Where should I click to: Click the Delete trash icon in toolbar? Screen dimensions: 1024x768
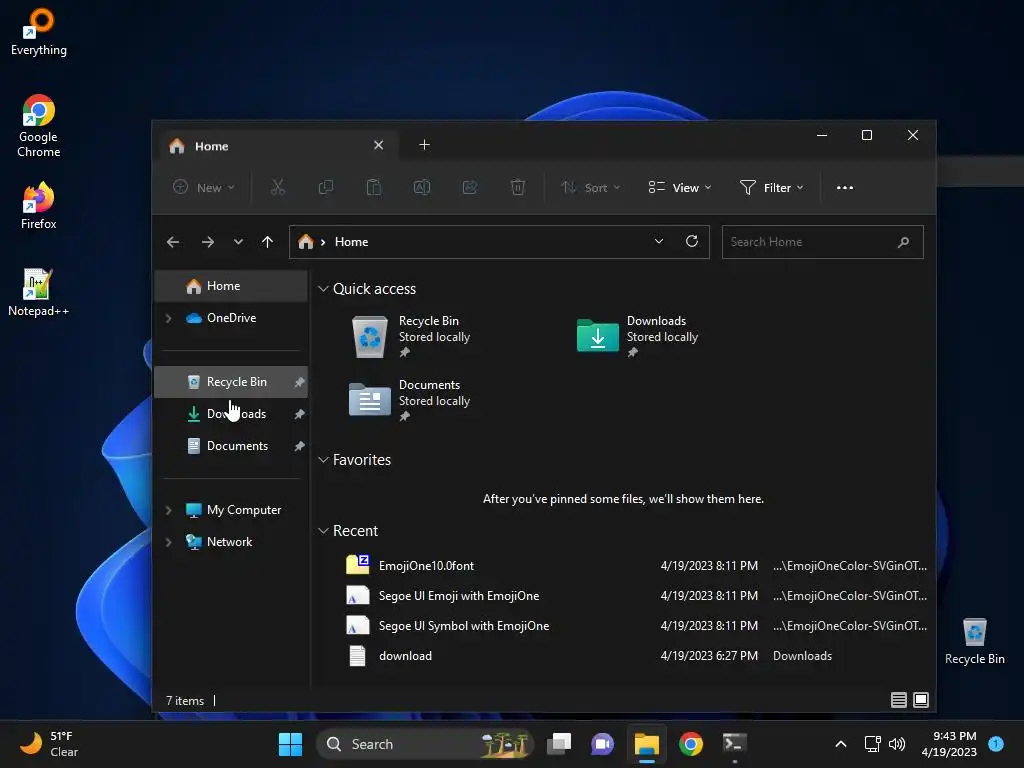point(518,187)
